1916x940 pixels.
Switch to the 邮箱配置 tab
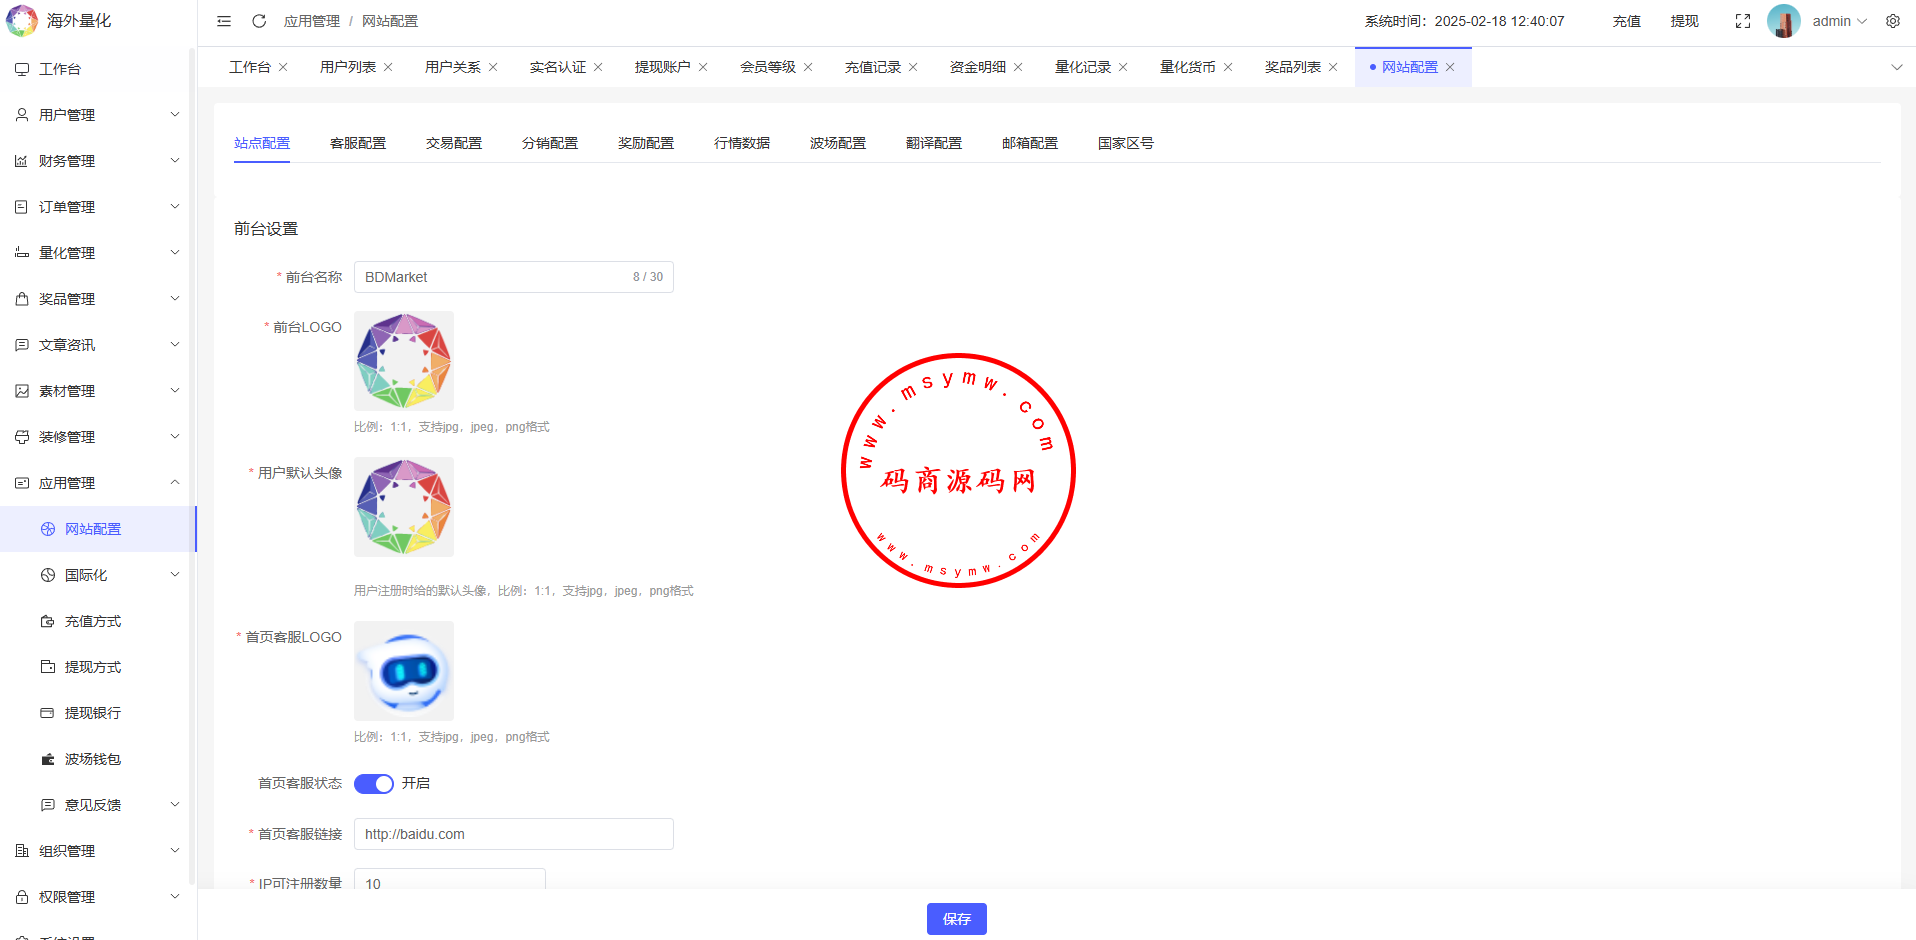pyautogui.click(x=1030, y=143)
